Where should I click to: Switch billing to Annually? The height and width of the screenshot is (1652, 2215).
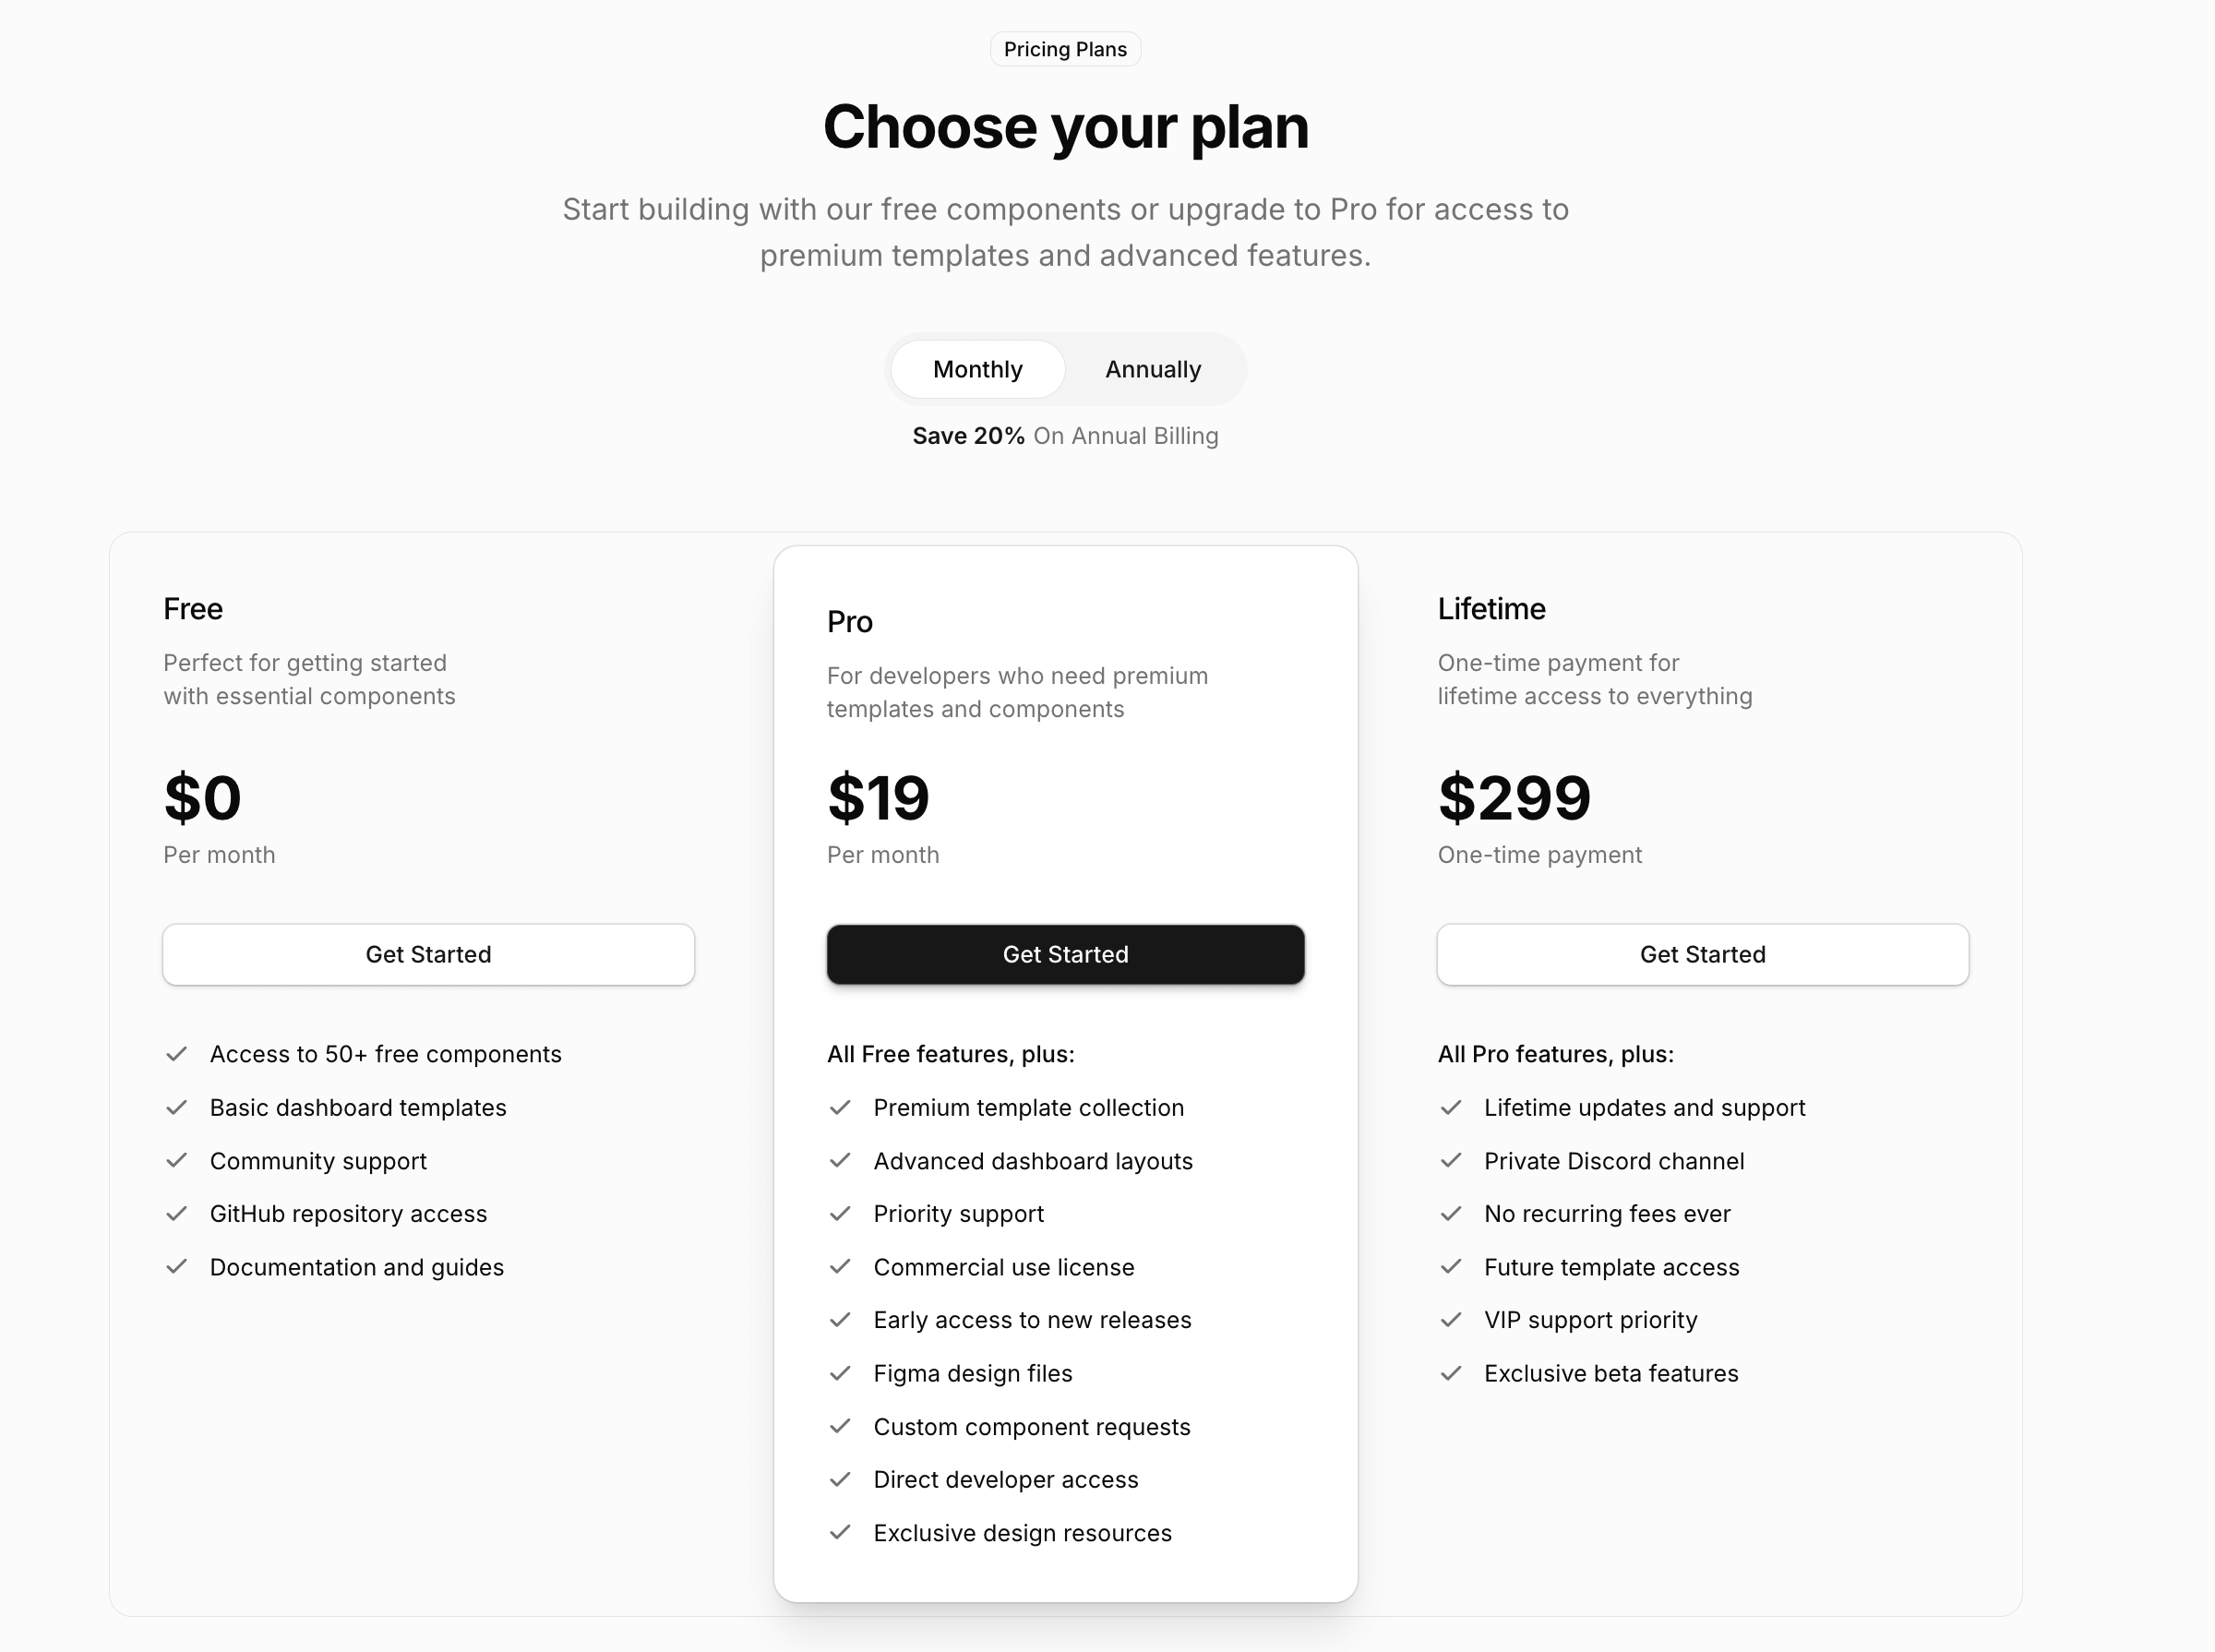tap(1152, 369)
